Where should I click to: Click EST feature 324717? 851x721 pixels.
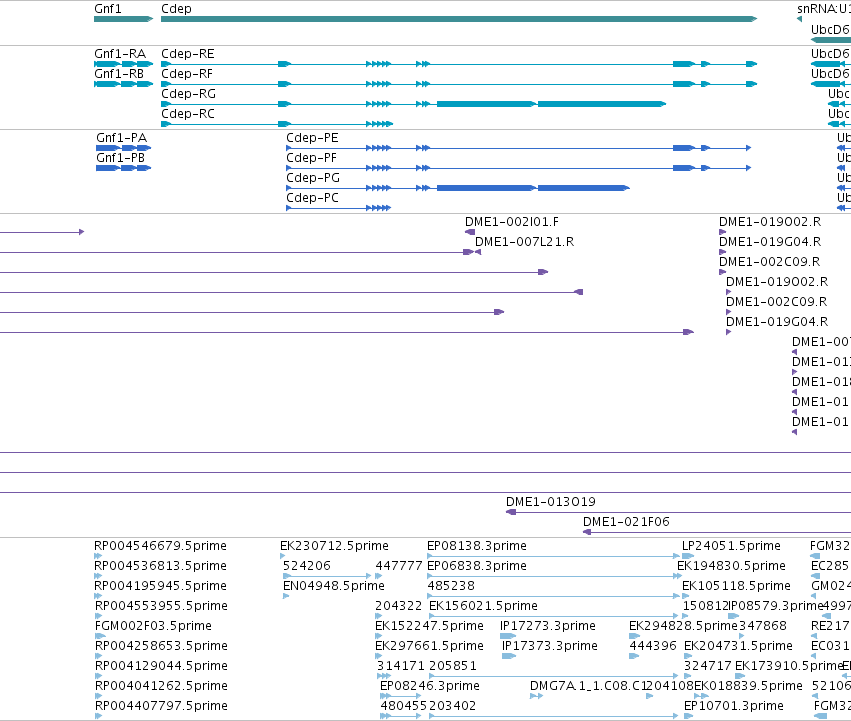click(x=707, y=666)
